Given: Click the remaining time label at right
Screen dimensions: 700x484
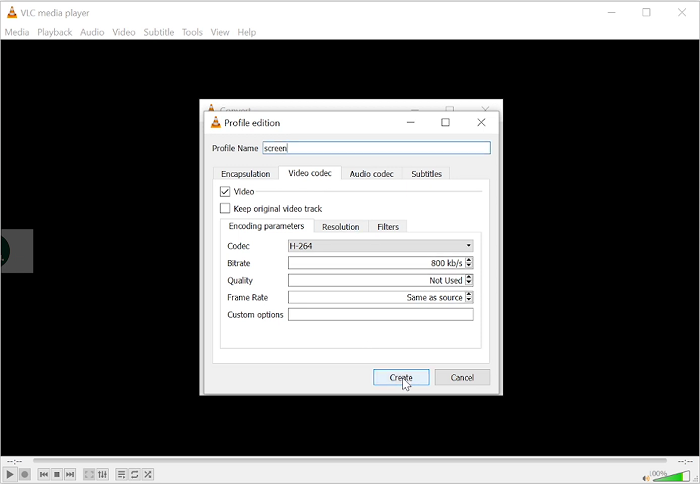Looking at the screenshot, I should pyautogui.click(x=685, y=461).
